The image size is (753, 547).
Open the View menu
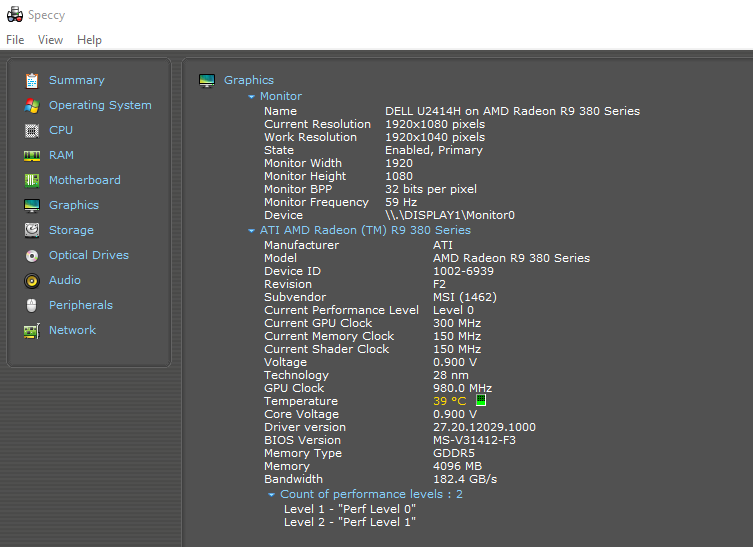point(50,40)
